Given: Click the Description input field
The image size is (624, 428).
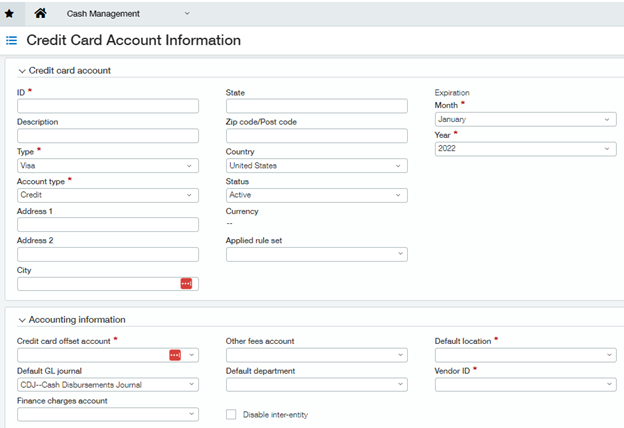Looking at the screenshot, I should (x=108, y=136).
